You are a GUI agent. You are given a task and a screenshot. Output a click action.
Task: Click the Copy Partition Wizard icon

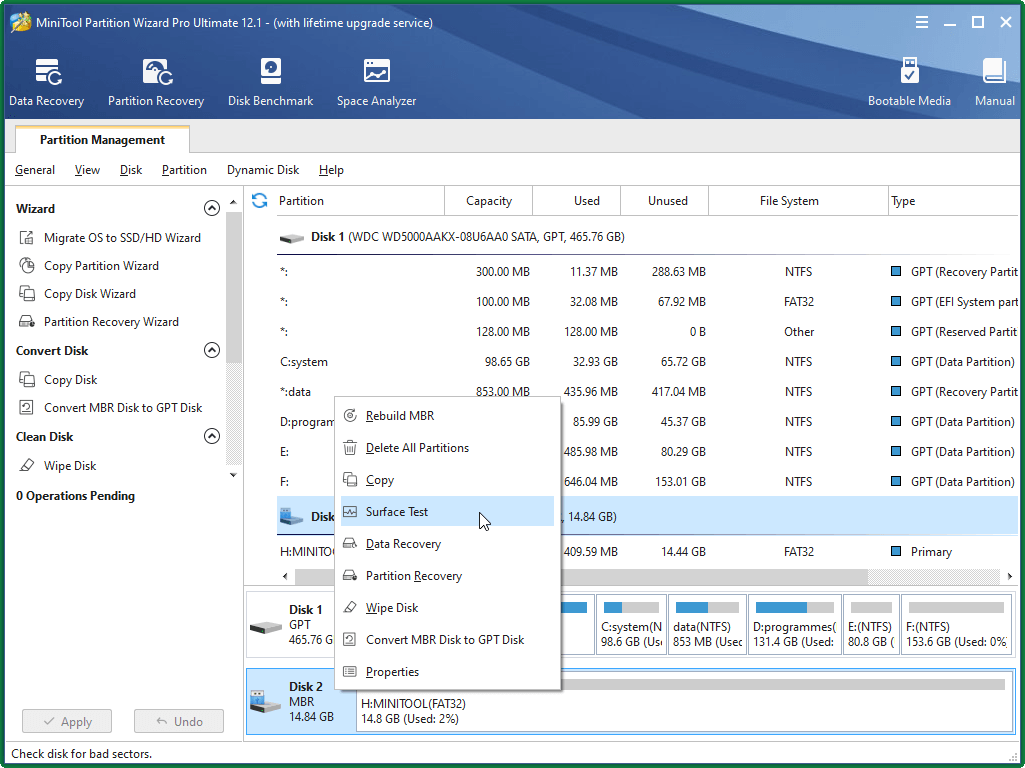tap(27, 265)
